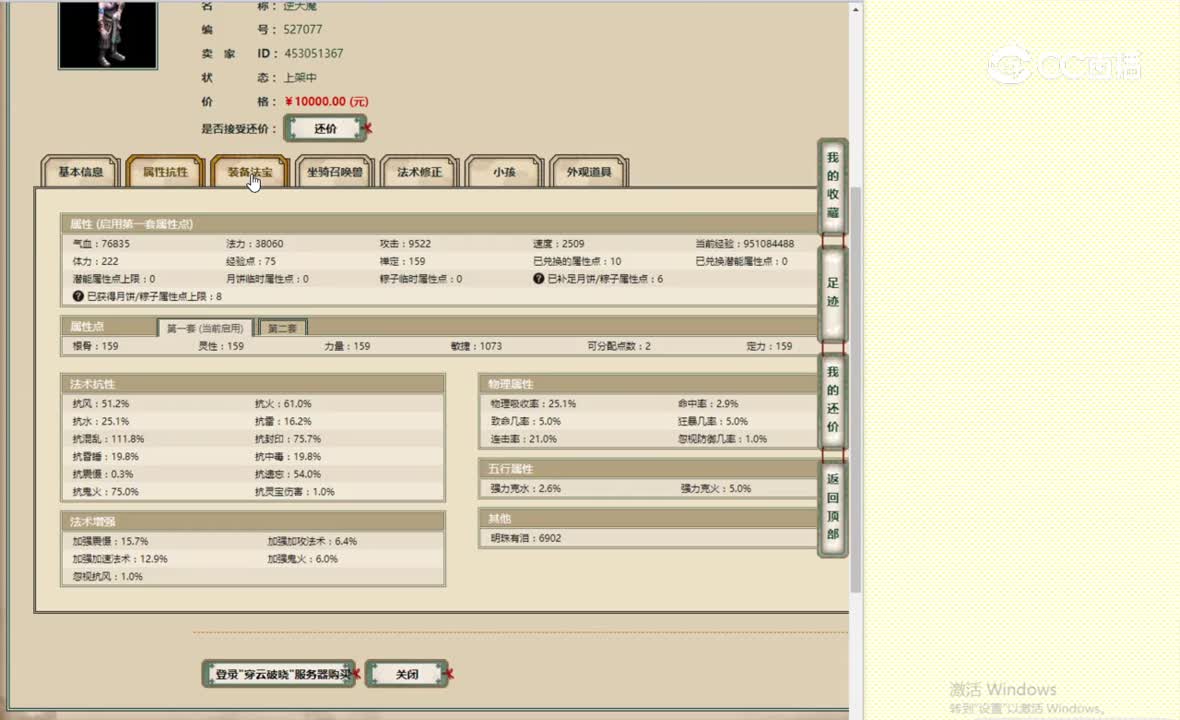Switch to the 属性抗性 tab
The image size is (1180, 720).
click(166, 172)
